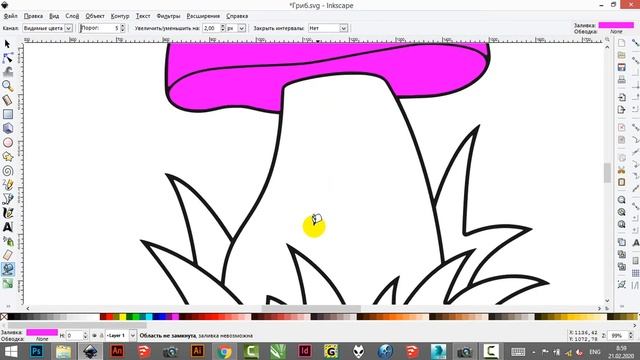Click no-color X swatch in palette
This screenshot has height=360, width=640.
(4, 317)
